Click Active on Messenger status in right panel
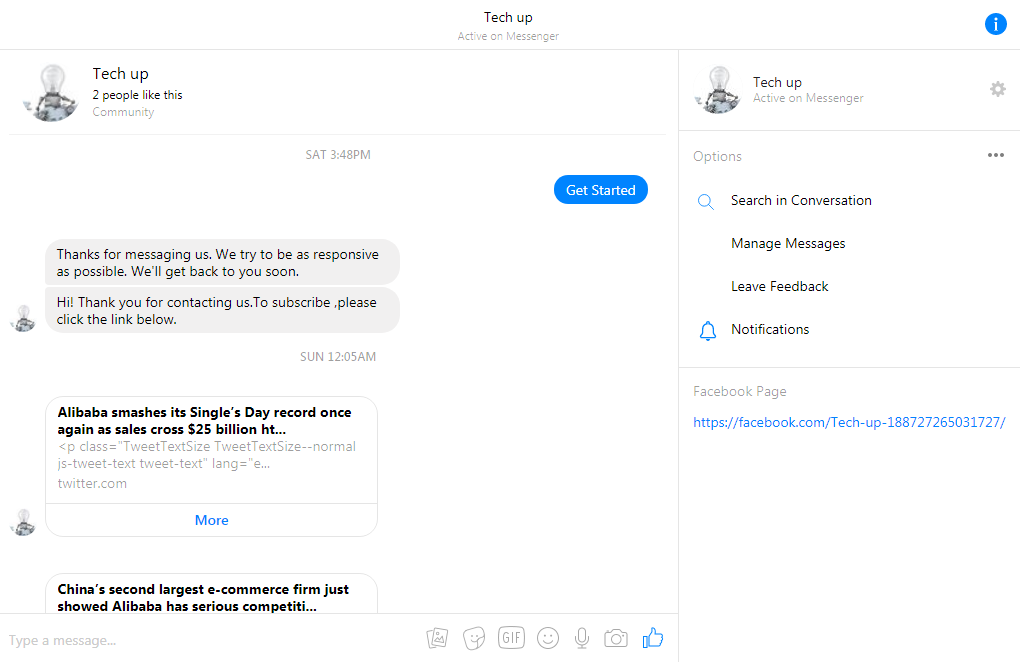 tap(808, 98)
